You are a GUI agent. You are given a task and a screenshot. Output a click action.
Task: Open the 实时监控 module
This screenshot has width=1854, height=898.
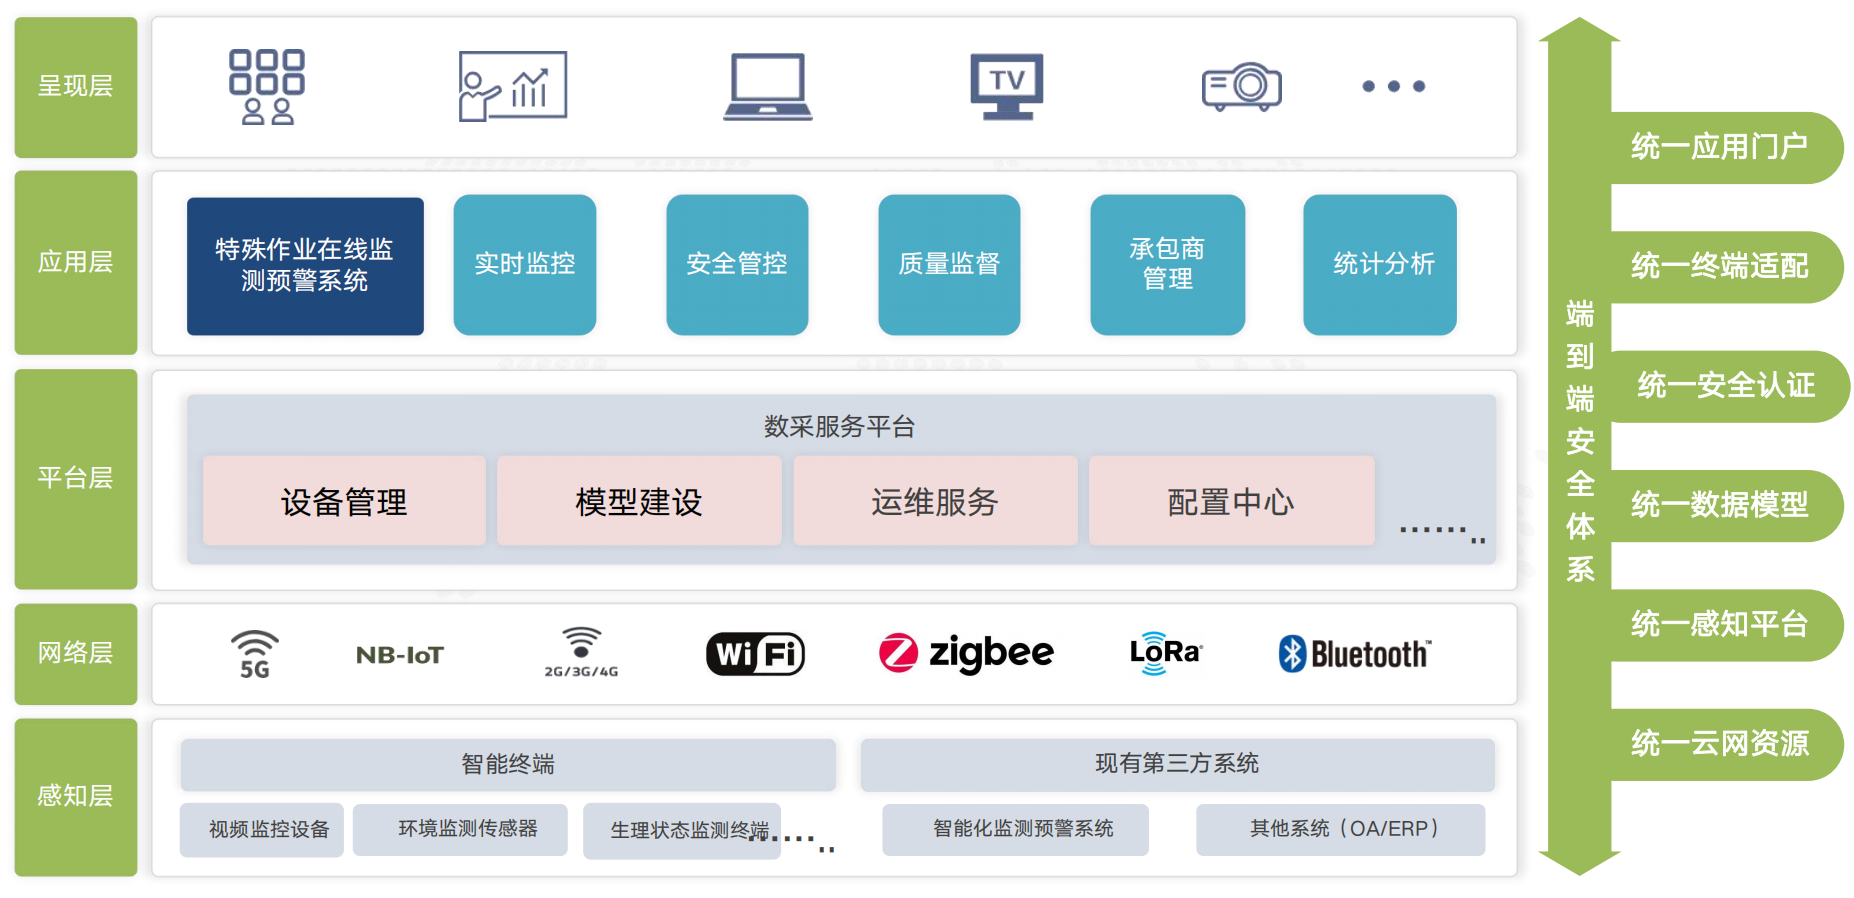click(x=525, y=264)
